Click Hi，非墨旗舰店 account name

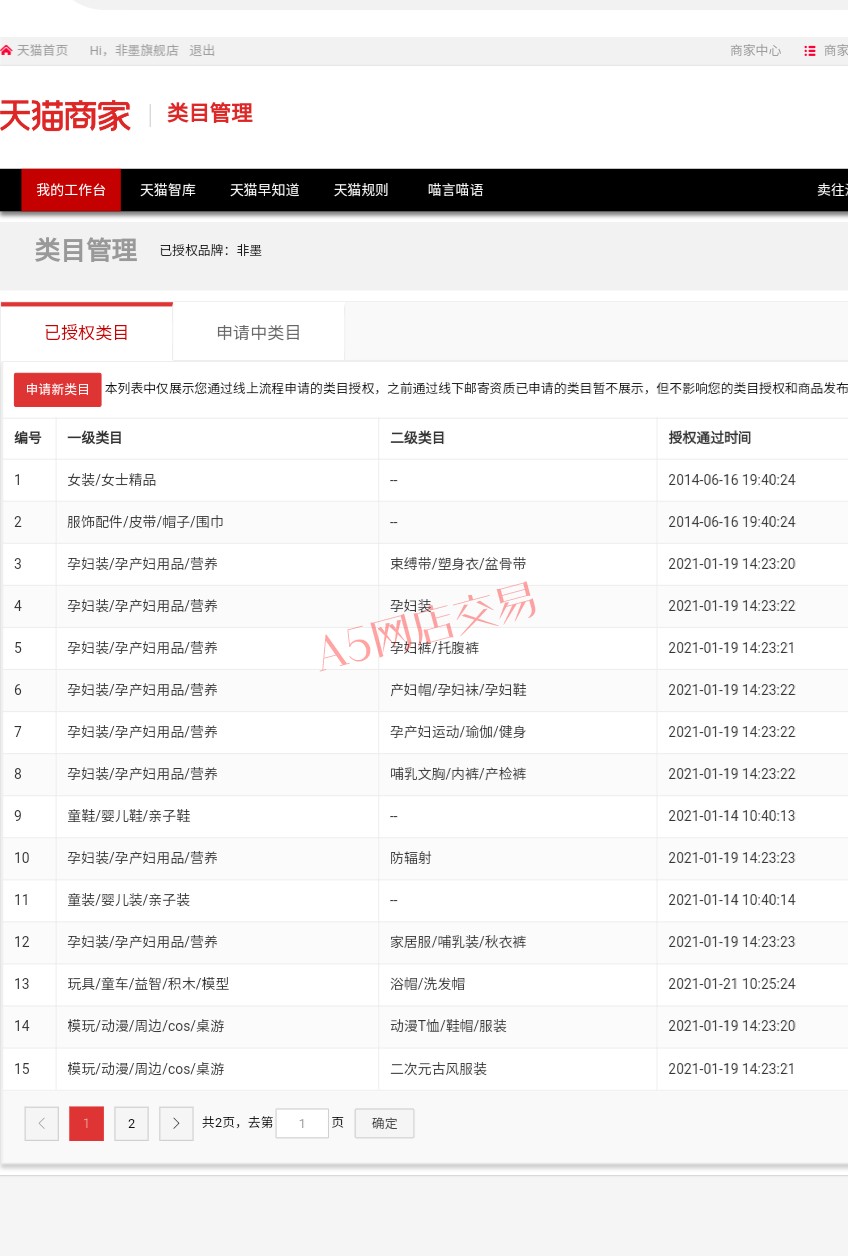coord(134,51)
